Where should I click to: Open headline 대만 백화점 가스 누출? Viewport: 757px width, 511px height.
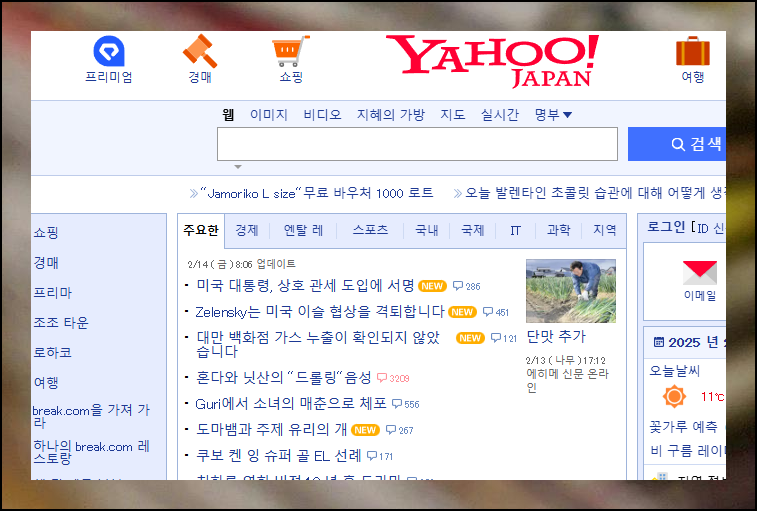[318, 344]
